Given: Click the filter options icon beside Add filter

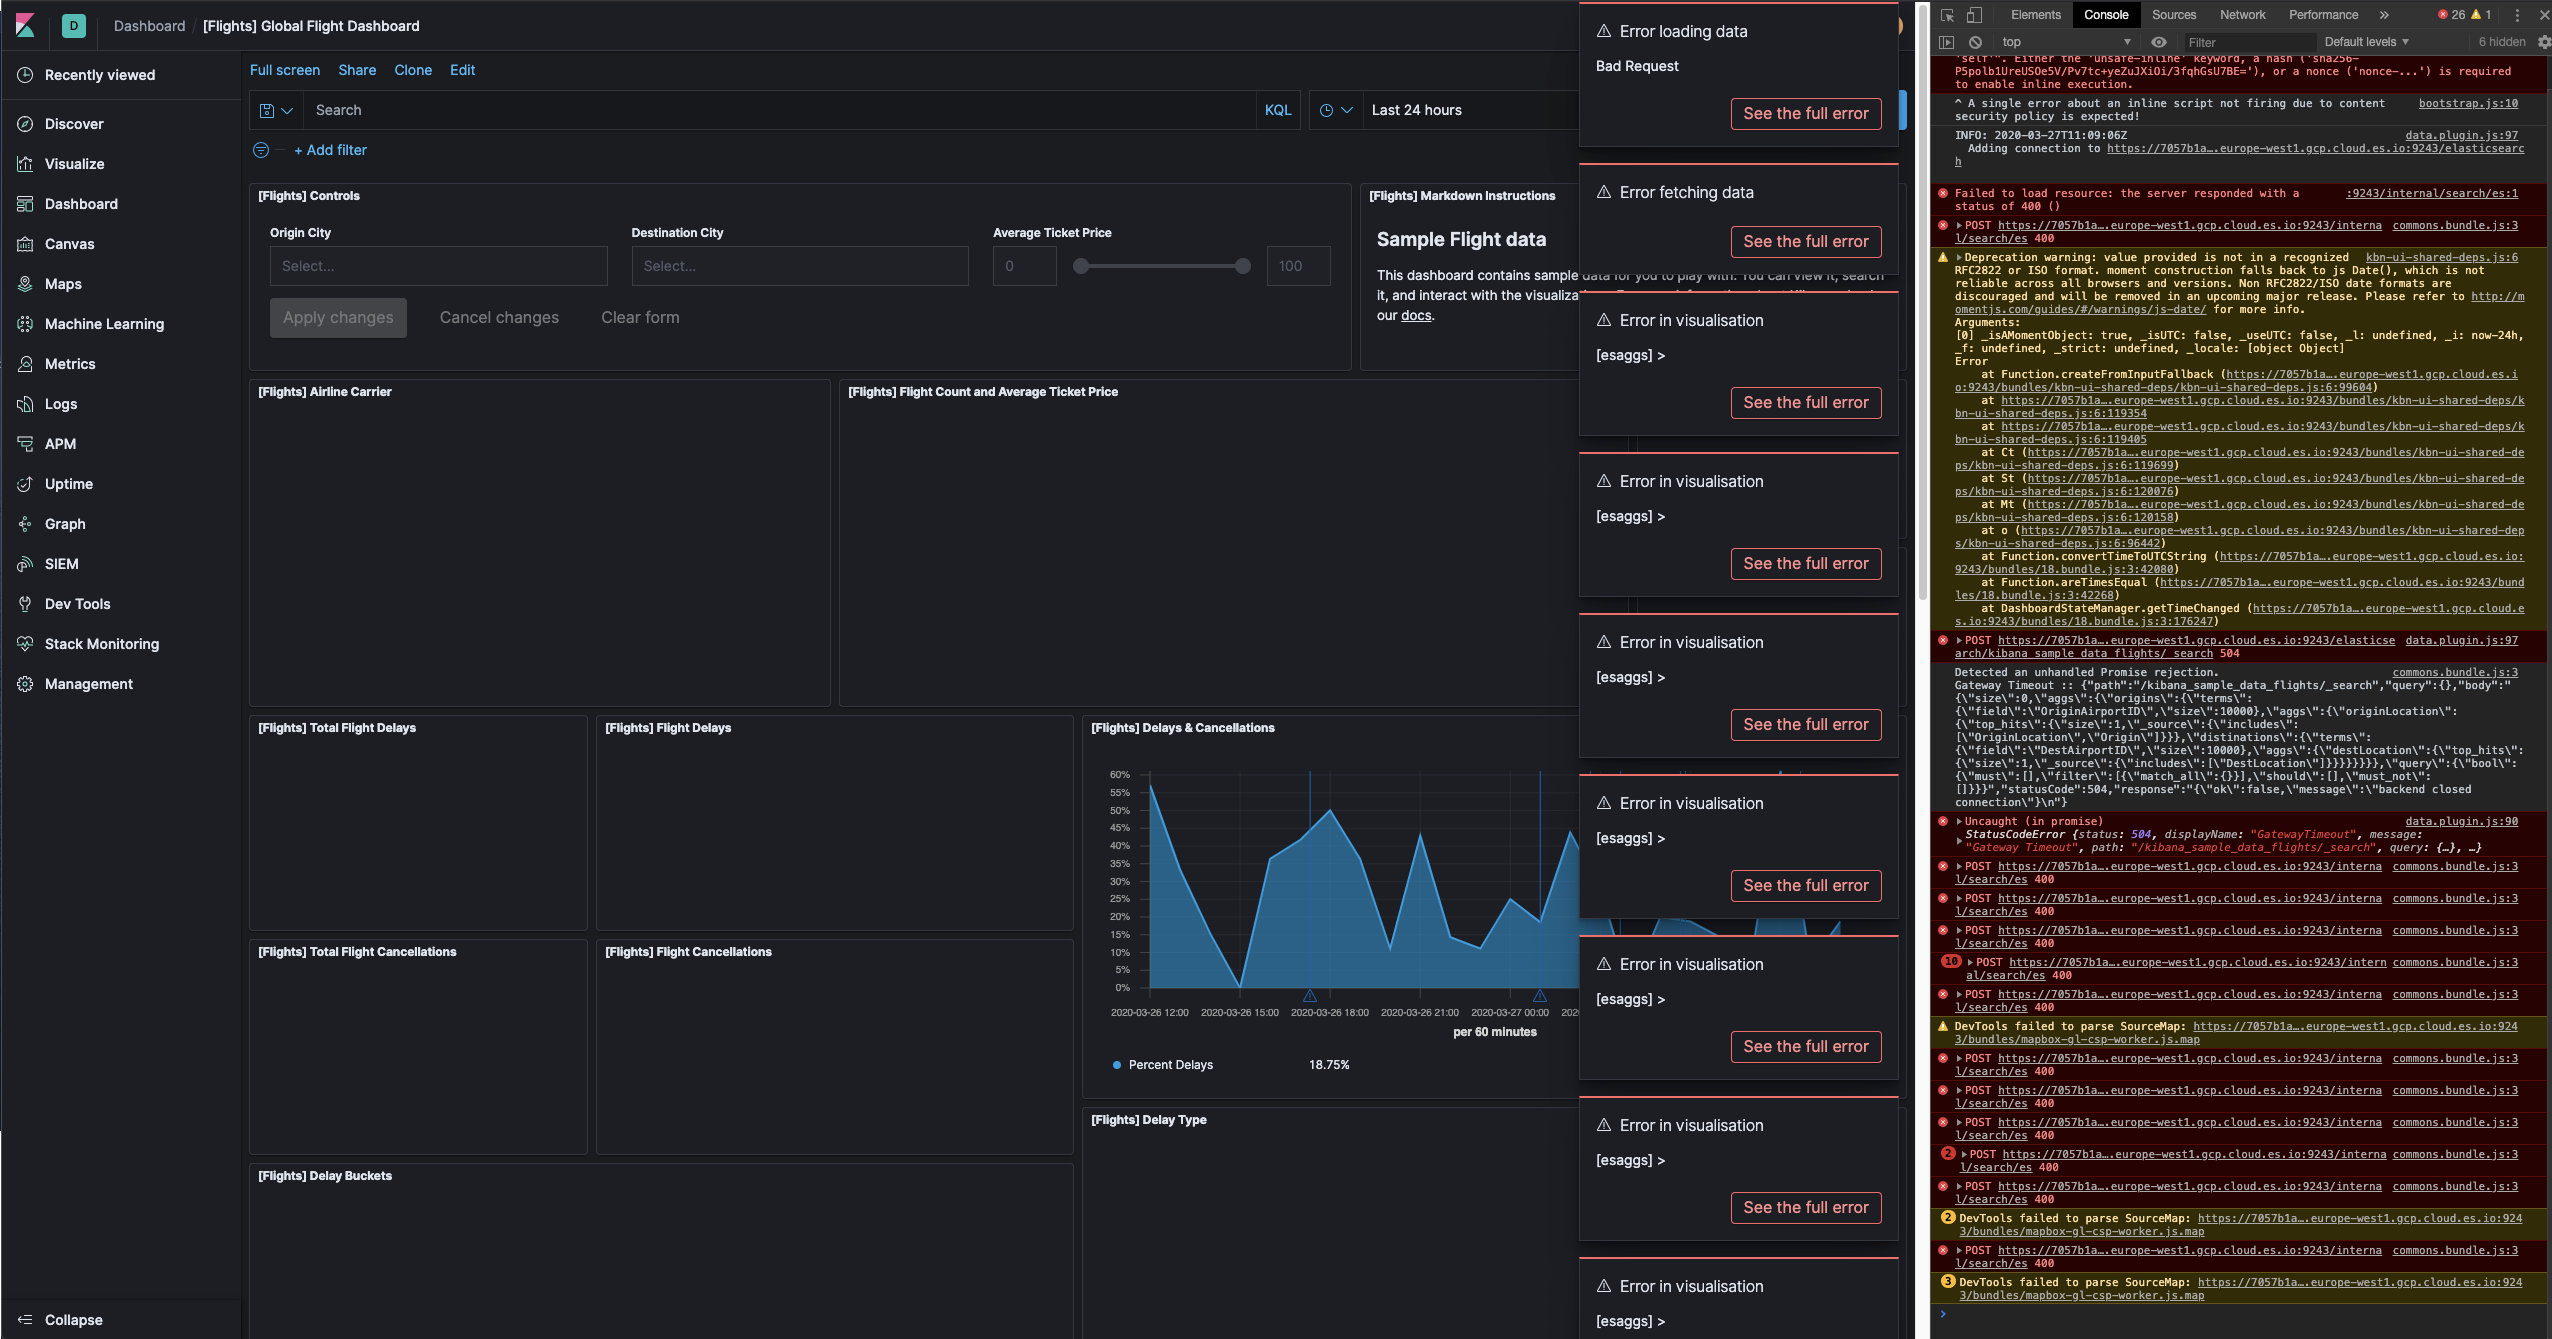Looking at the screenshot, I should click(261, 150).
